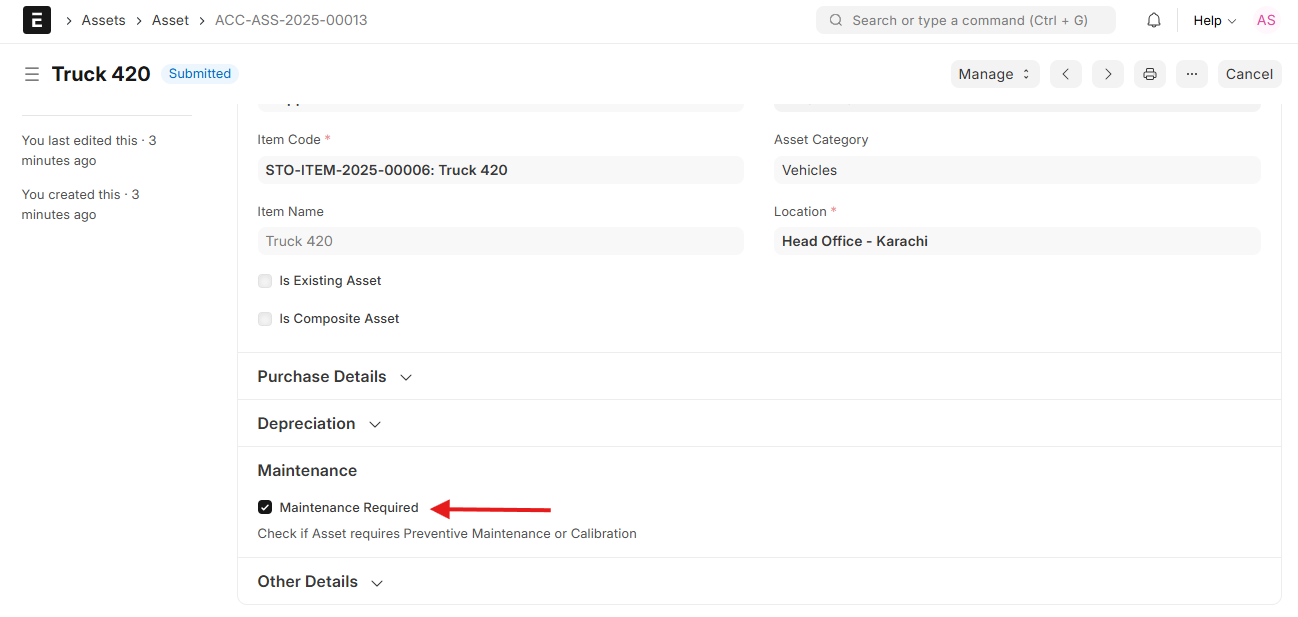The width and height of the screenshot is (1298, 617).
Task: Open the three-dot more options menu
Action: [x=1191, y=74]
